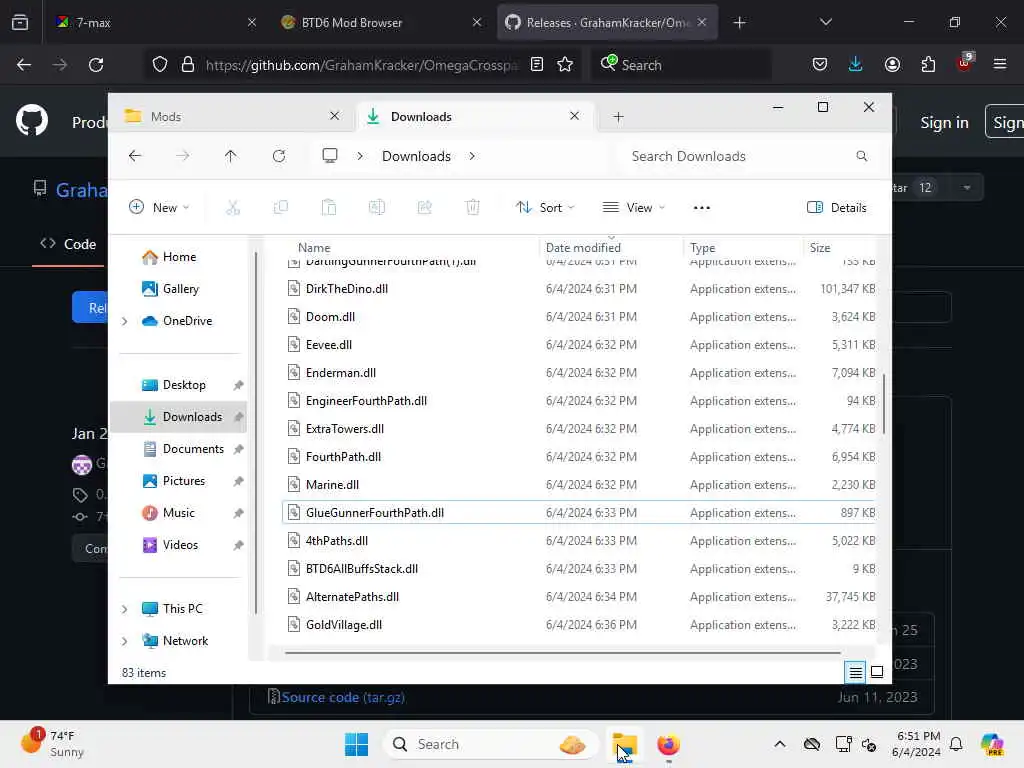Switch to details list view icon
Image resolution: width=1024 pixels, height=768 pixels.
[856, 672]
